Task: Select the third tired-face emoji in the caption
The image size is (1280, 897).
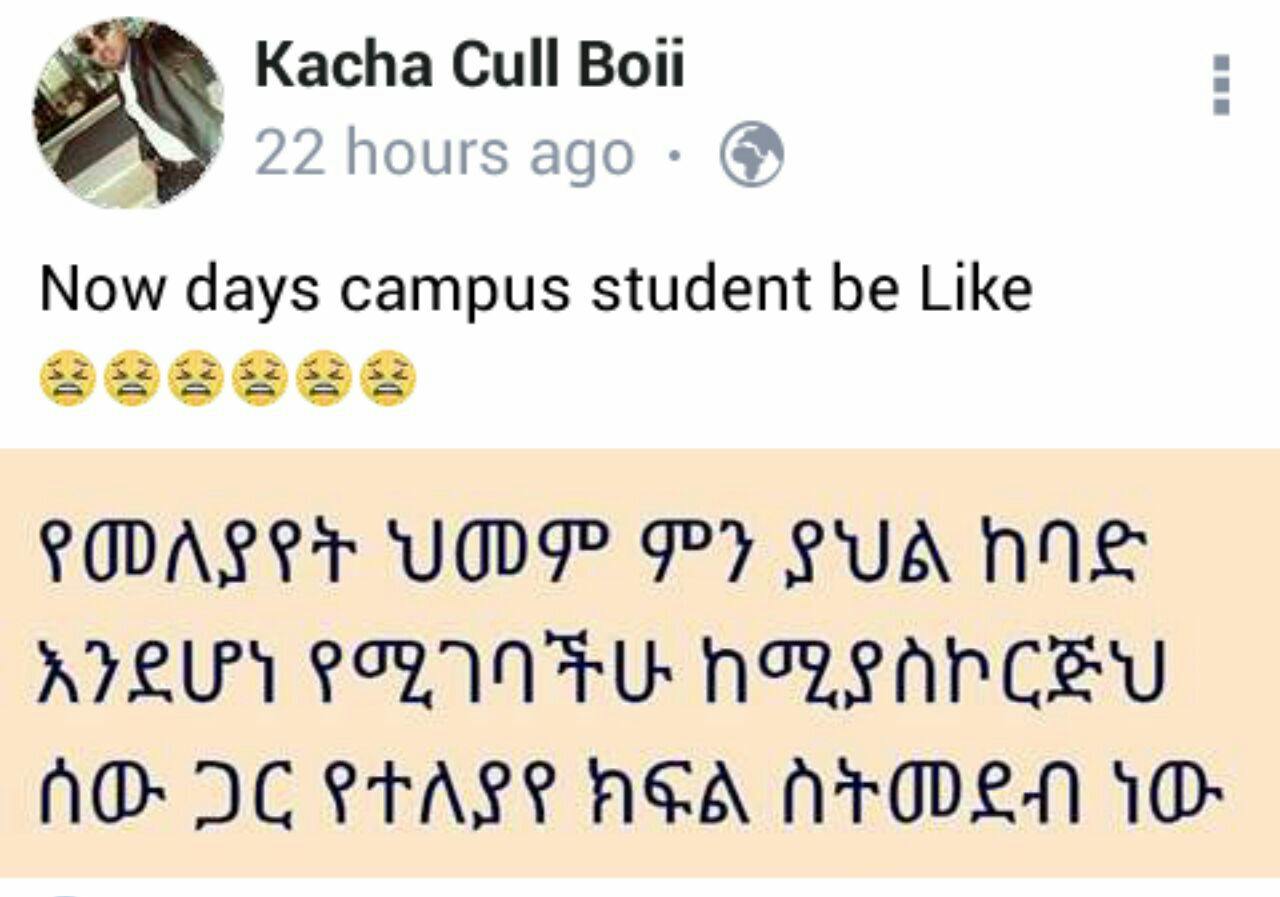Action: tap(195, 378)
